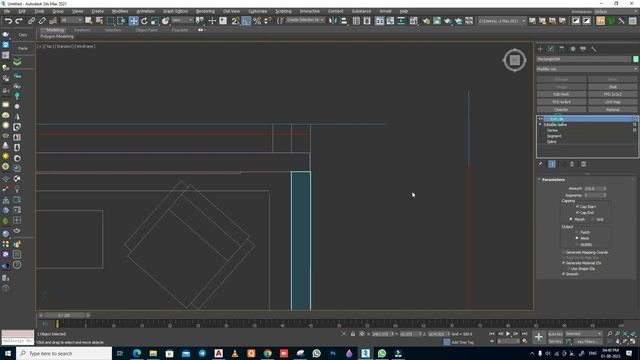Click the Select by Name icon
640x360 pixels.
click(99, 21)
